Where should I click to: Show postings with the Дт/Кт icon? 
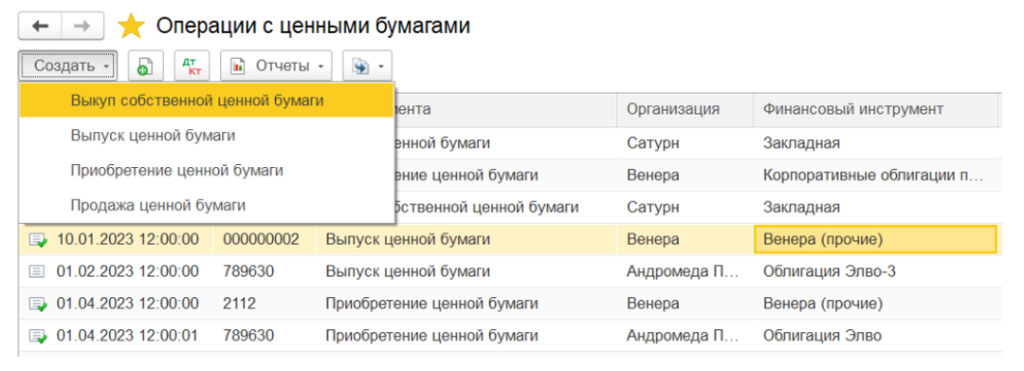click(x=191, y=66)
